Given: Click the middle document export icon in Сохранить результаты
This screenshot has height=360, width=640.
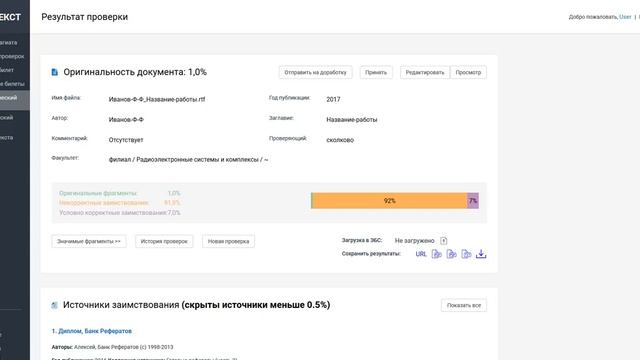Looking at the screenshot, I should pyautogui.click(x=451, y=254).
